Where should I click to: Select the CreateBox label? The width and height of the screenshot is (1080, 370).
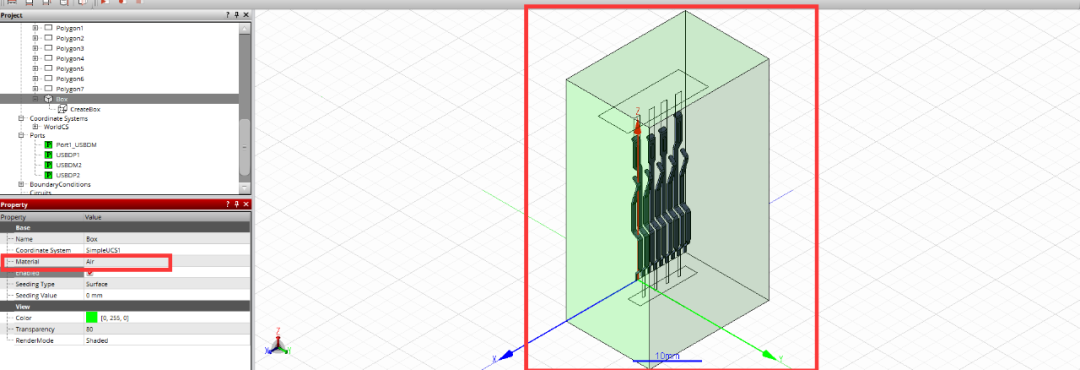click(x=86, y=109)
